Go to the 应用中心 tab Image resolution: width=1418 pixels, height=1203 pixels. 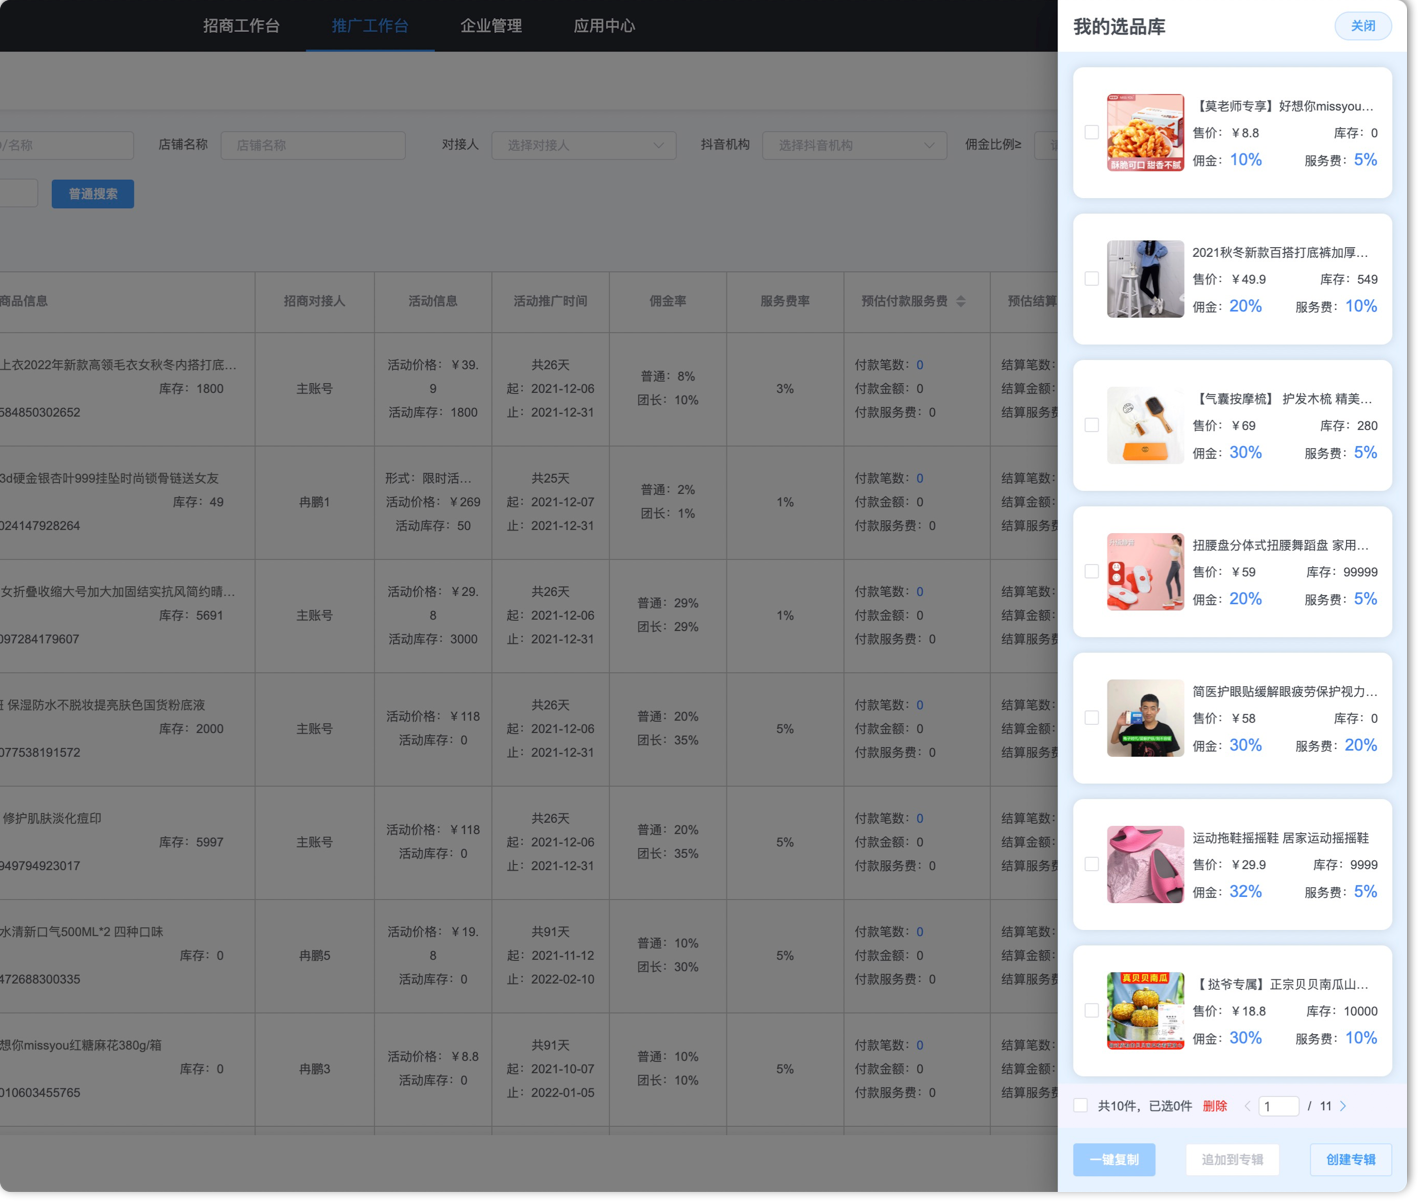[x=603, y=26]
